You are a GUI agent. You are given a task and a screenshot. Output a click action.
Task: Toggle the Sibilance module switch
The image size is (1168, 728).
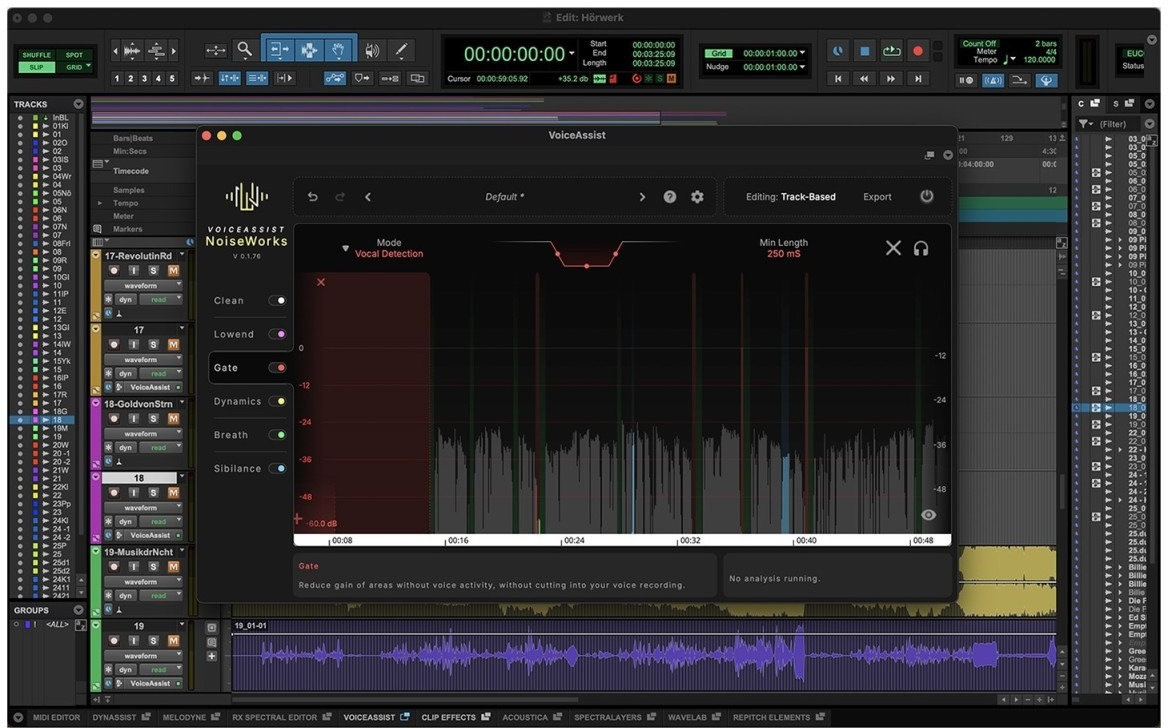pyautogui.click(x=277, y=468)
